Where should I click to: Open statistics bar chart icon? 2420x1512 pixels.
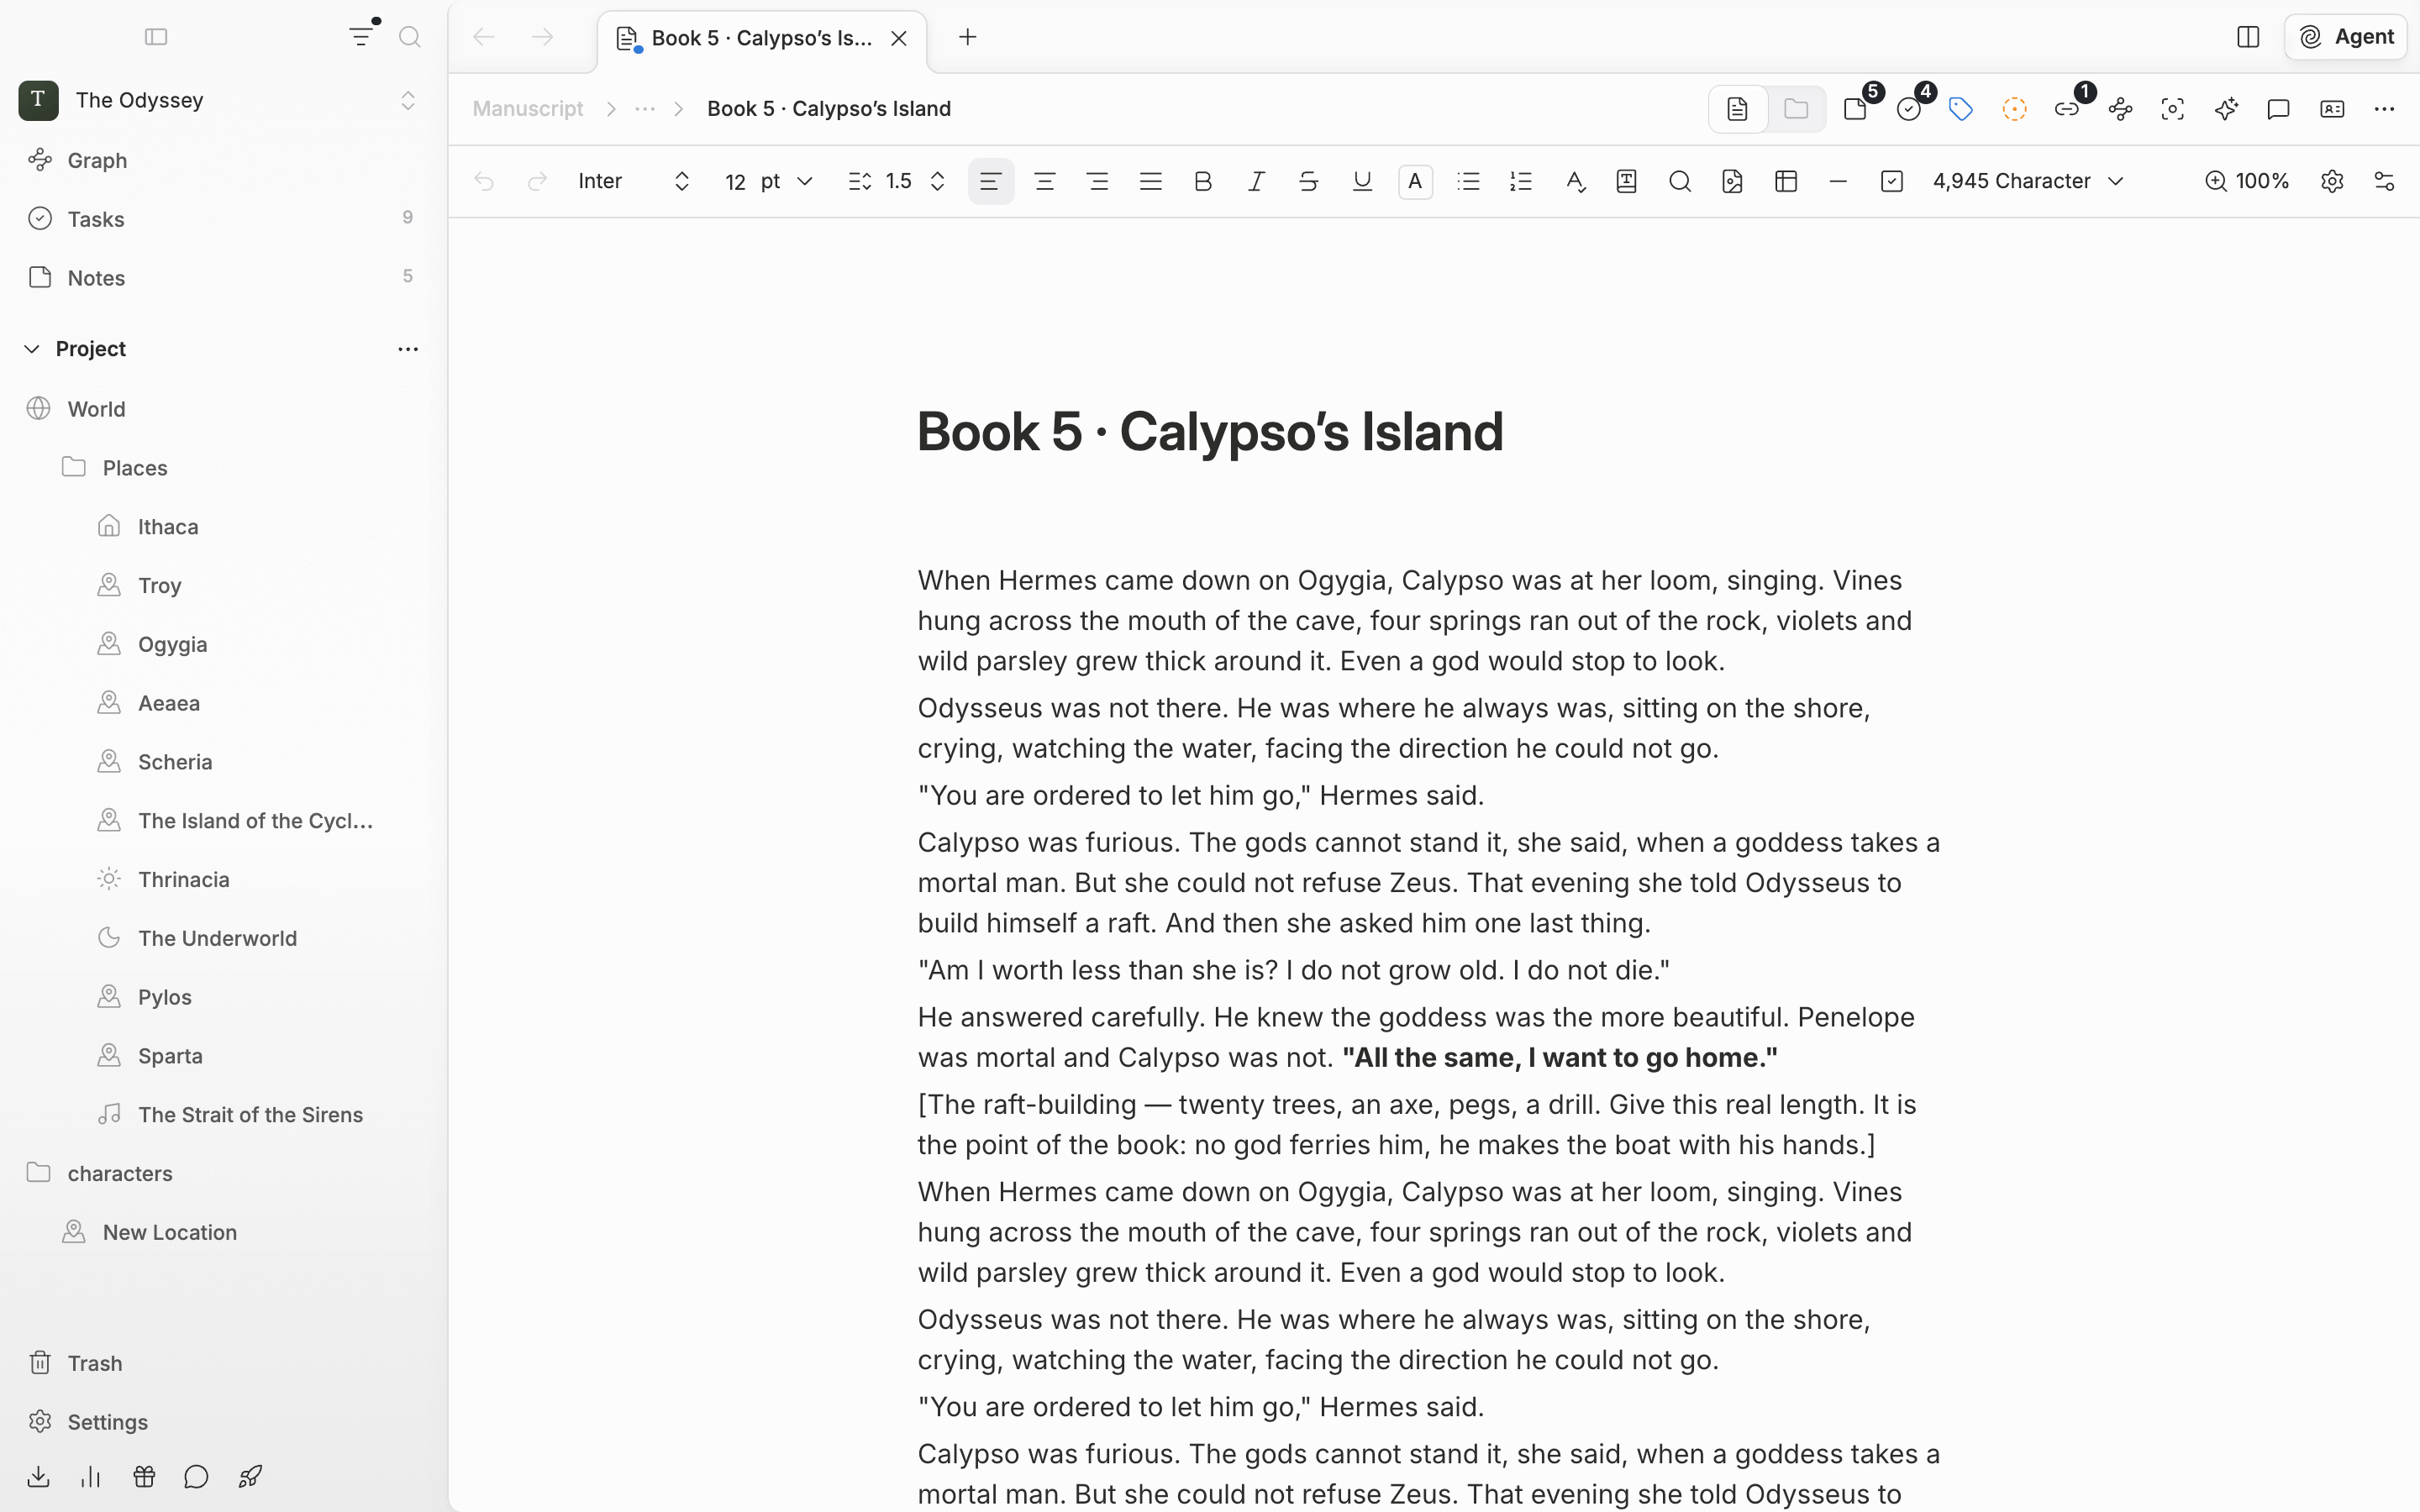[x=91, y=1477]
